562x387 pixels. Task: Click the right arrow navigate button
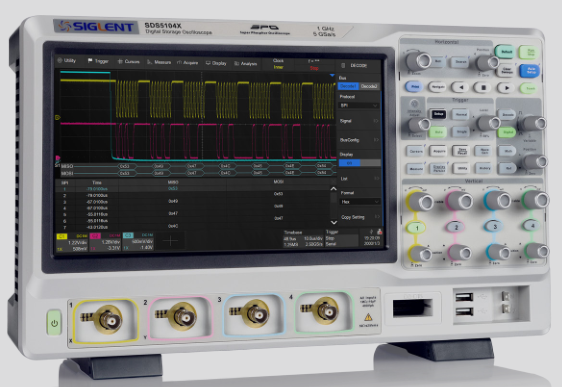coord(506,87)
